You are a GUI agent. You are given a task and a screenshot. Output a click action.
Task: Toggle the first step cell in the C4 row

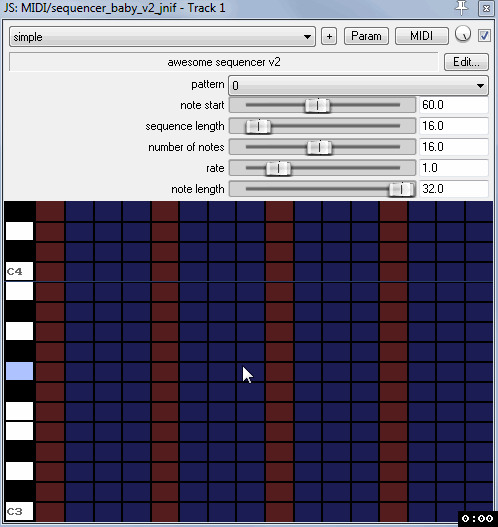pyautogui.click(x=50, y=272)
